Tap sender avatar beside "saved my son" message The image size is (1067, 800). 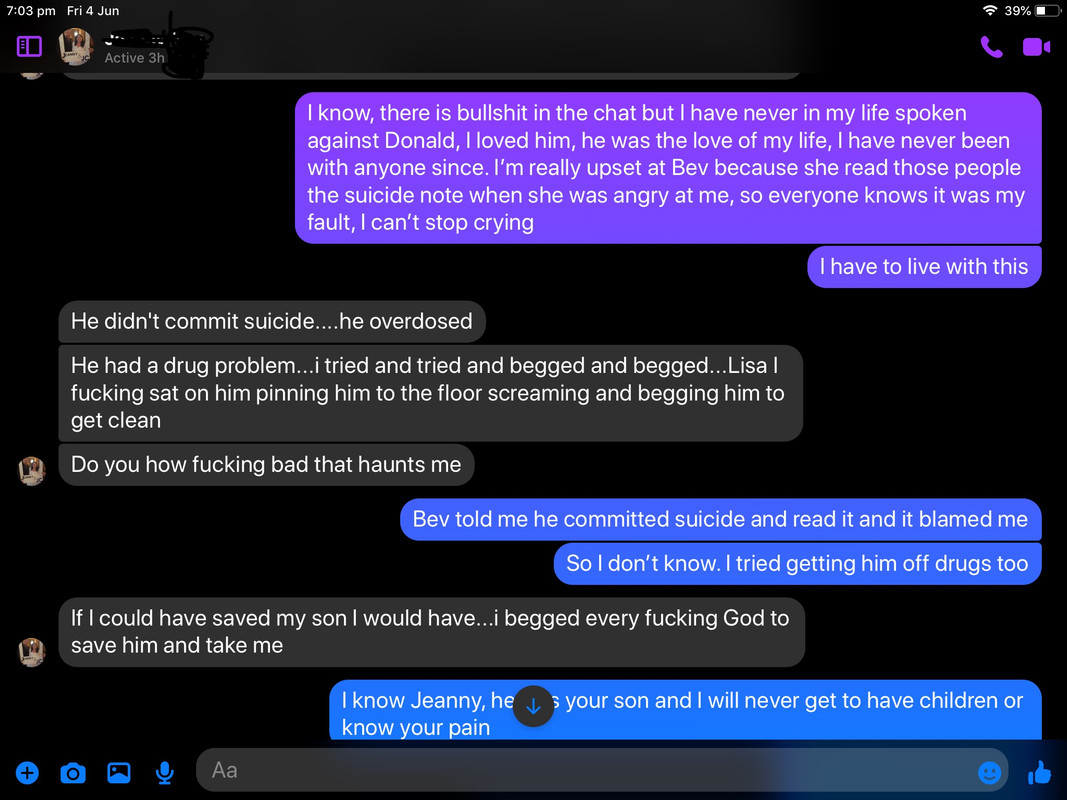[x=31, y=652]
